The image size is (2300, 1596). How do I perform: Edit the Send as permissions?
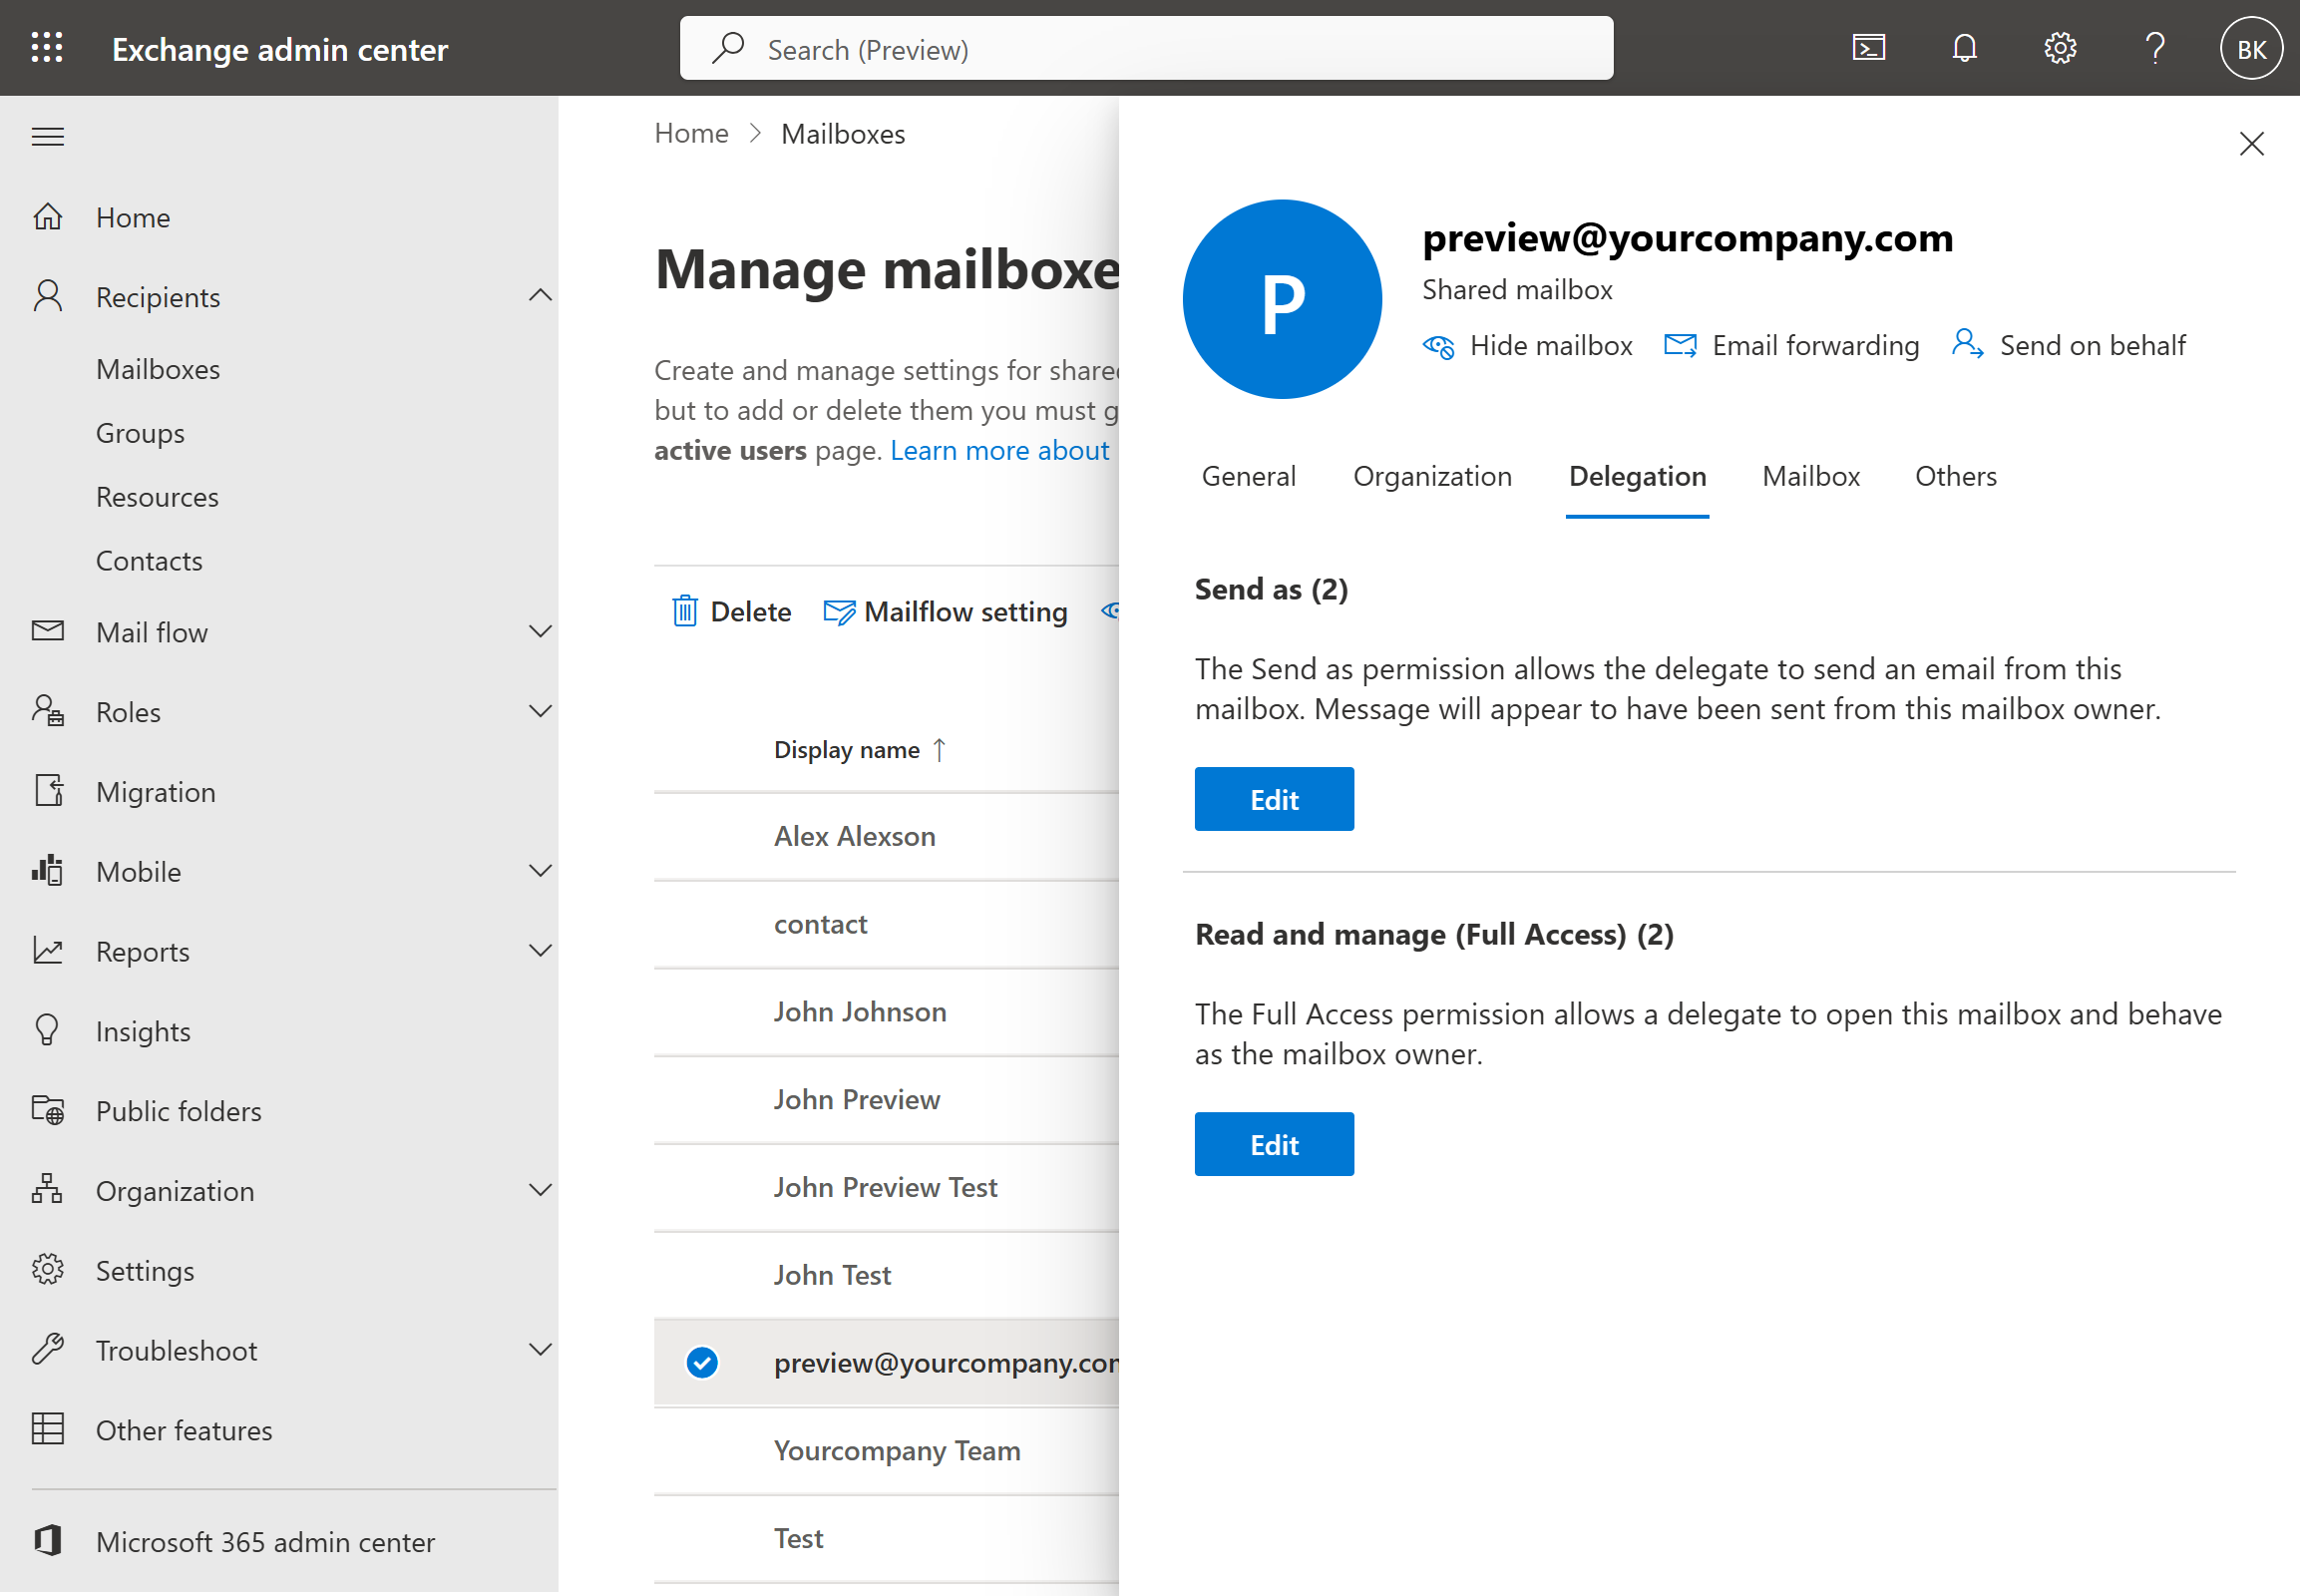[1274, 799]
